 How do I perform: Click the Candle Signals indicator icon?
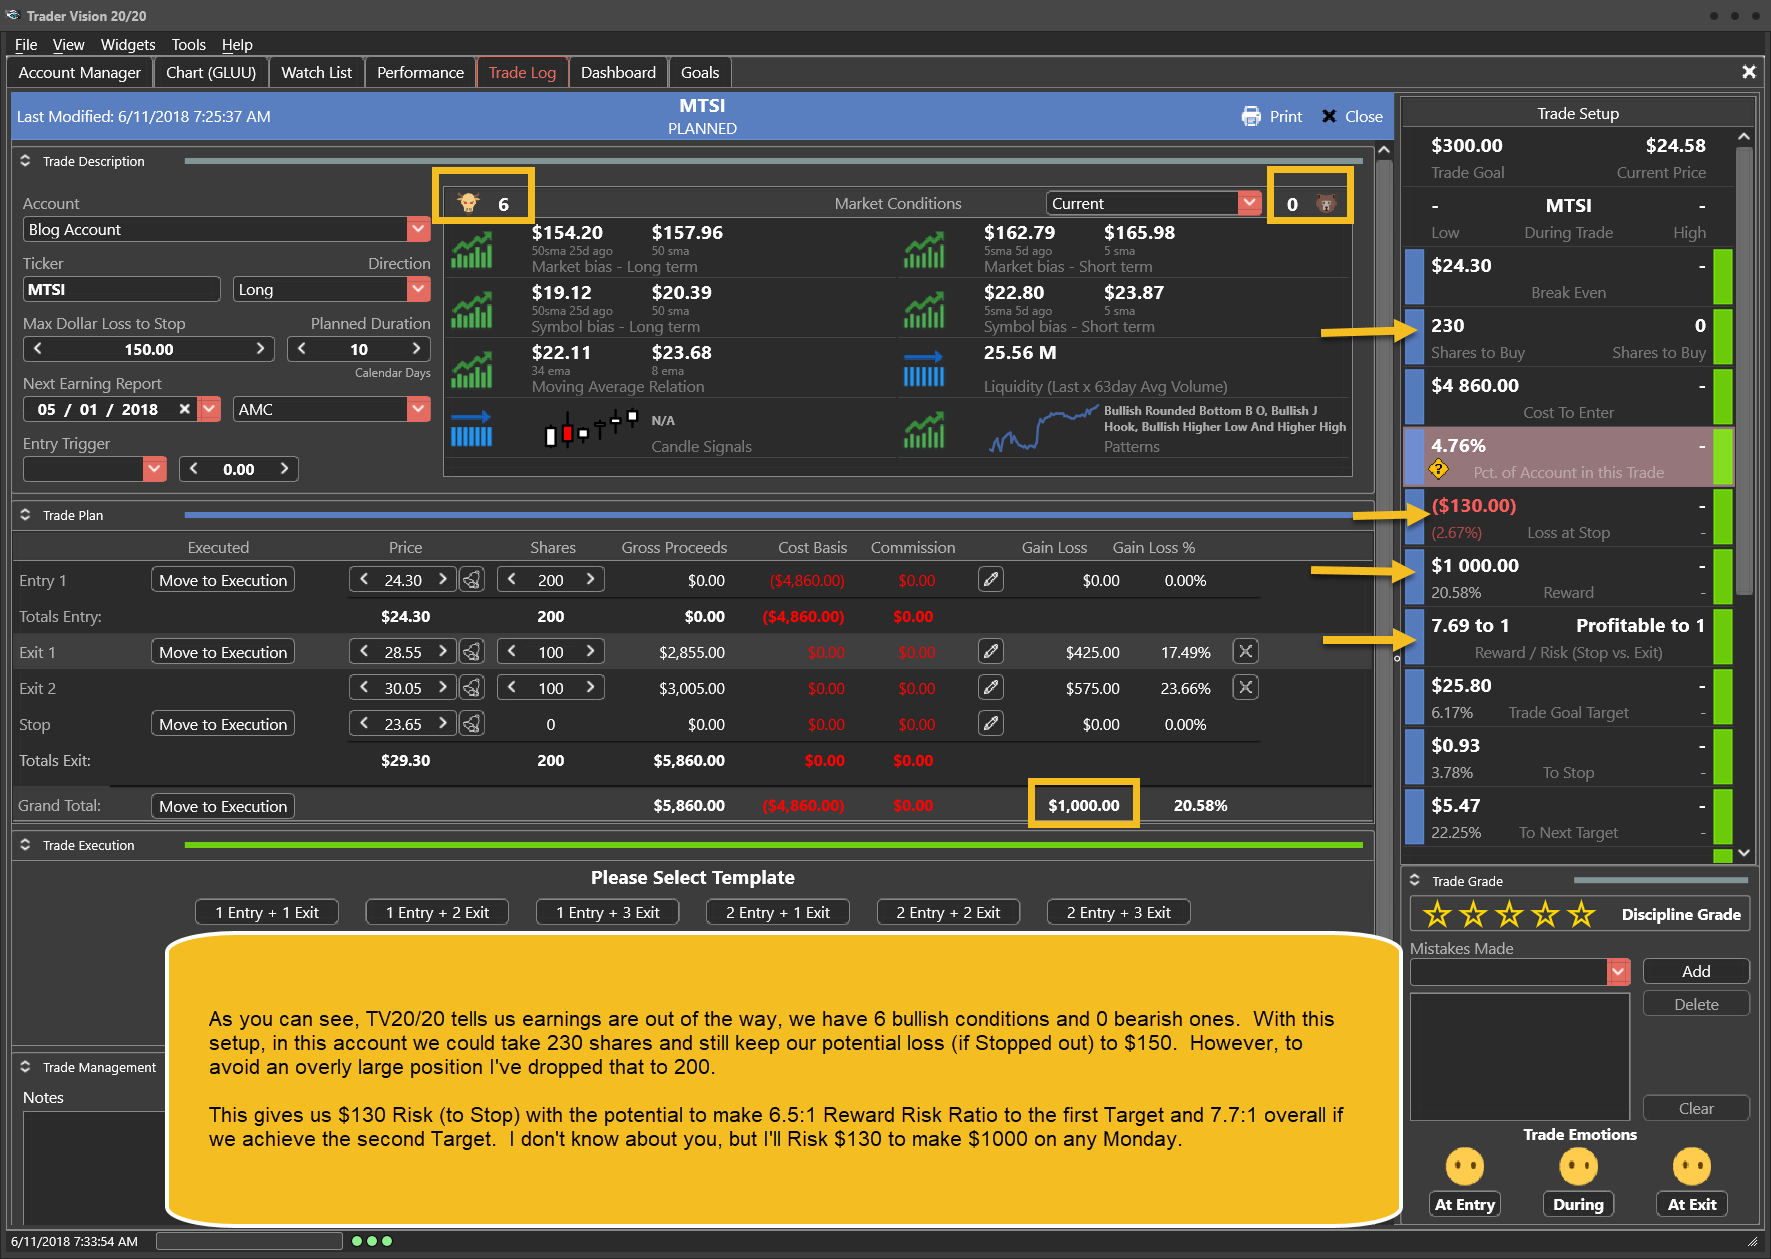[471, 430]
